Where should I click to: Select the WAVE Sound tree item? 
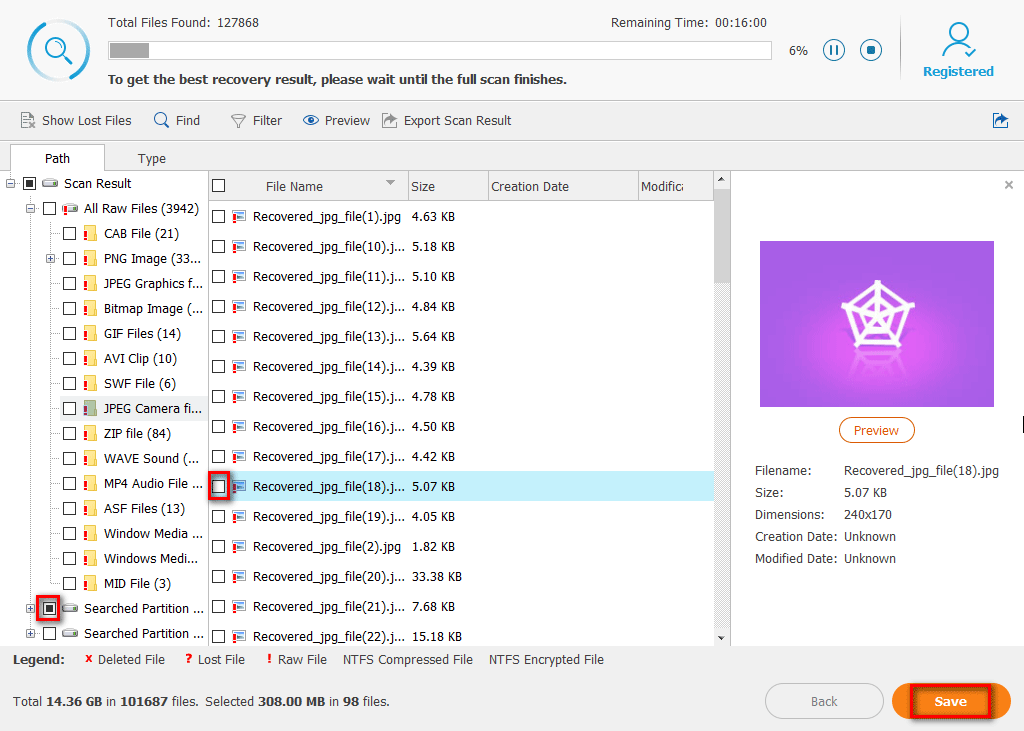(x=152, y=459)
